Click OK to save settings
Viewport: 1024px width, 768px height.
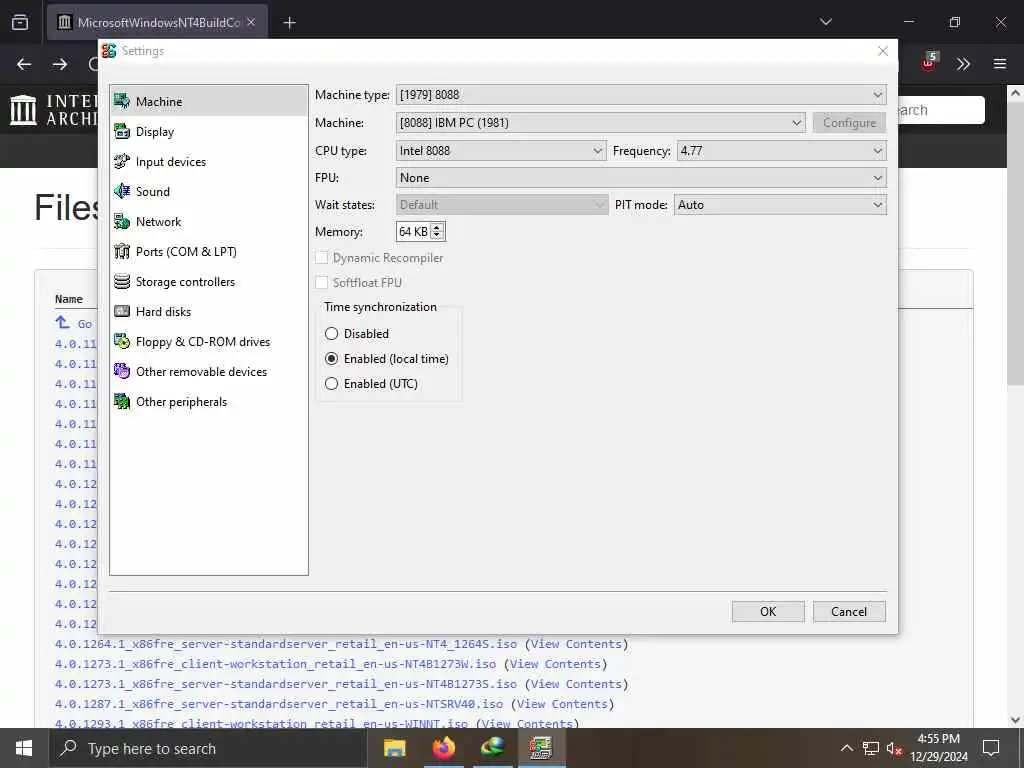click(768, 611)
